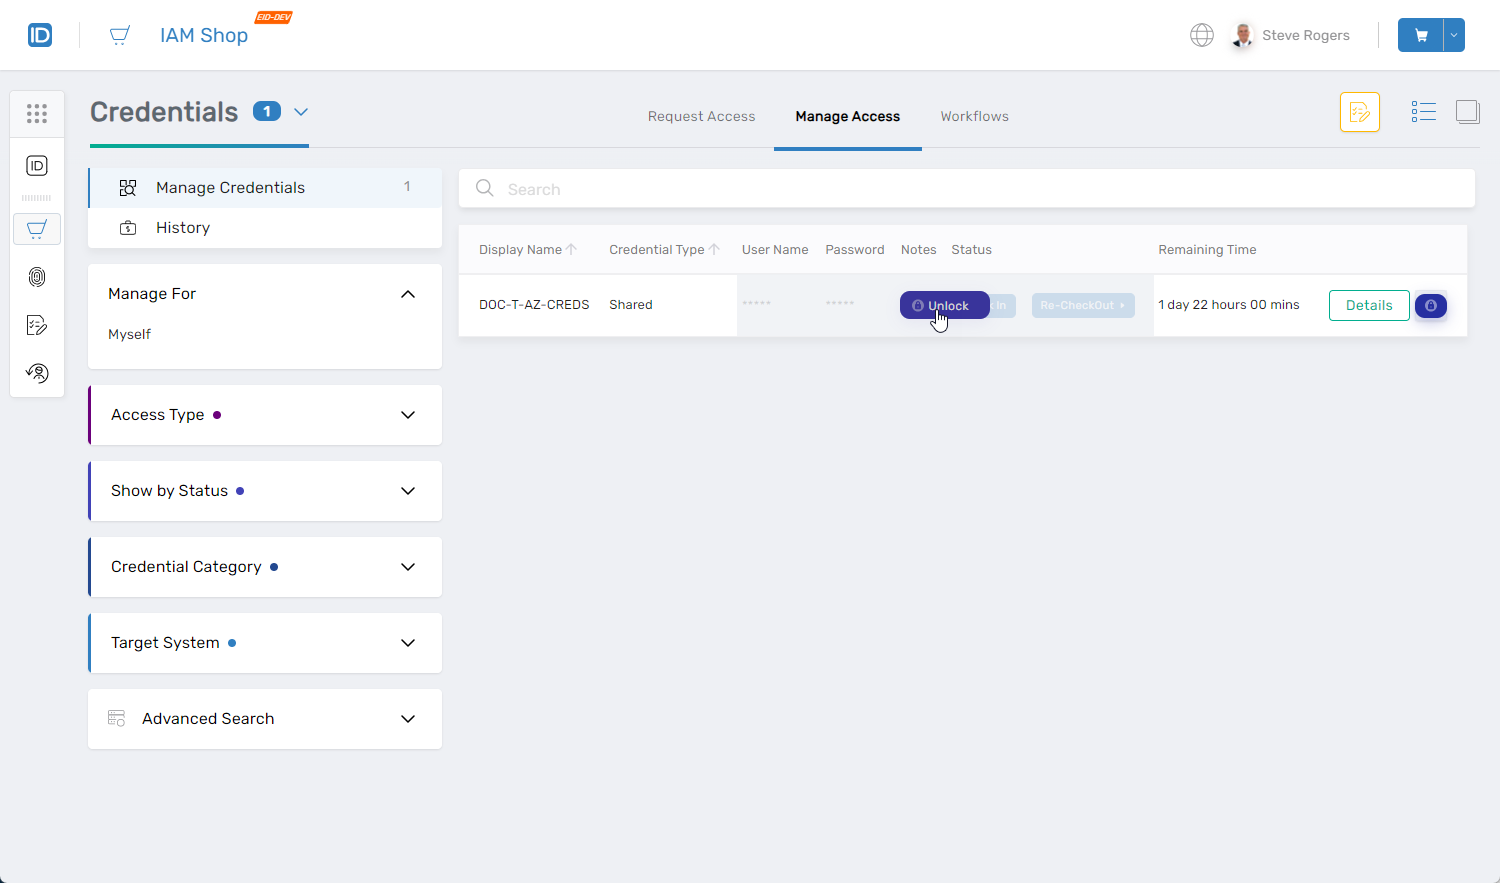This screenshot has width=1500, height=883.
Task: Click the globe language icon
Action: 1201,35
